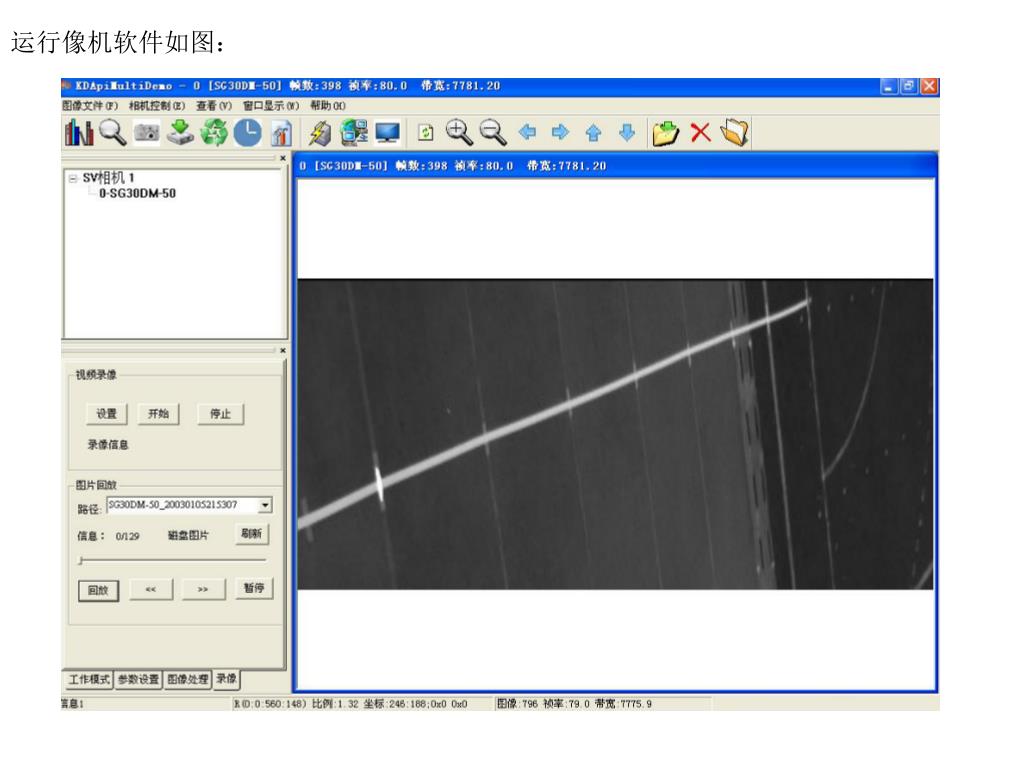This screenshot has width=1024, height=768.
Task: Click the 图像:796 status bar entry
Action: (517, 704)
